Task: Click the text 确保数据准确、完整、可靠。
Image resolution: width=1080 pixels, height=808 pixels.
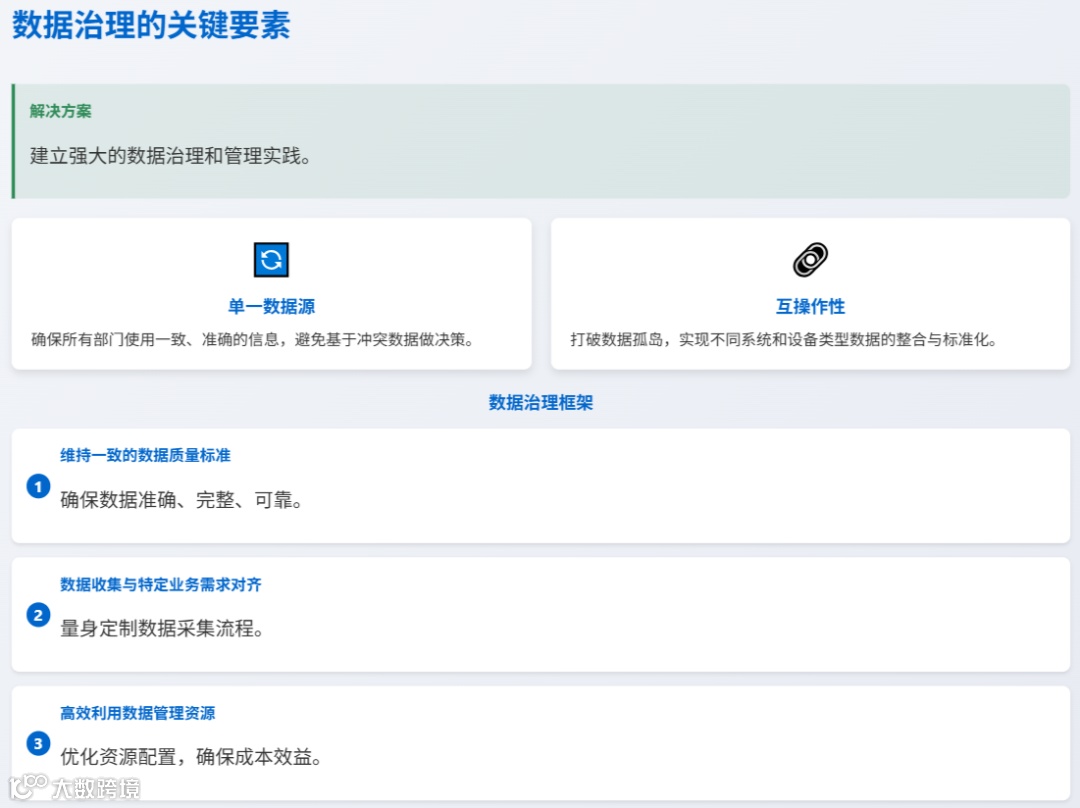Action: pyautogui.click(x=182, y=500)
